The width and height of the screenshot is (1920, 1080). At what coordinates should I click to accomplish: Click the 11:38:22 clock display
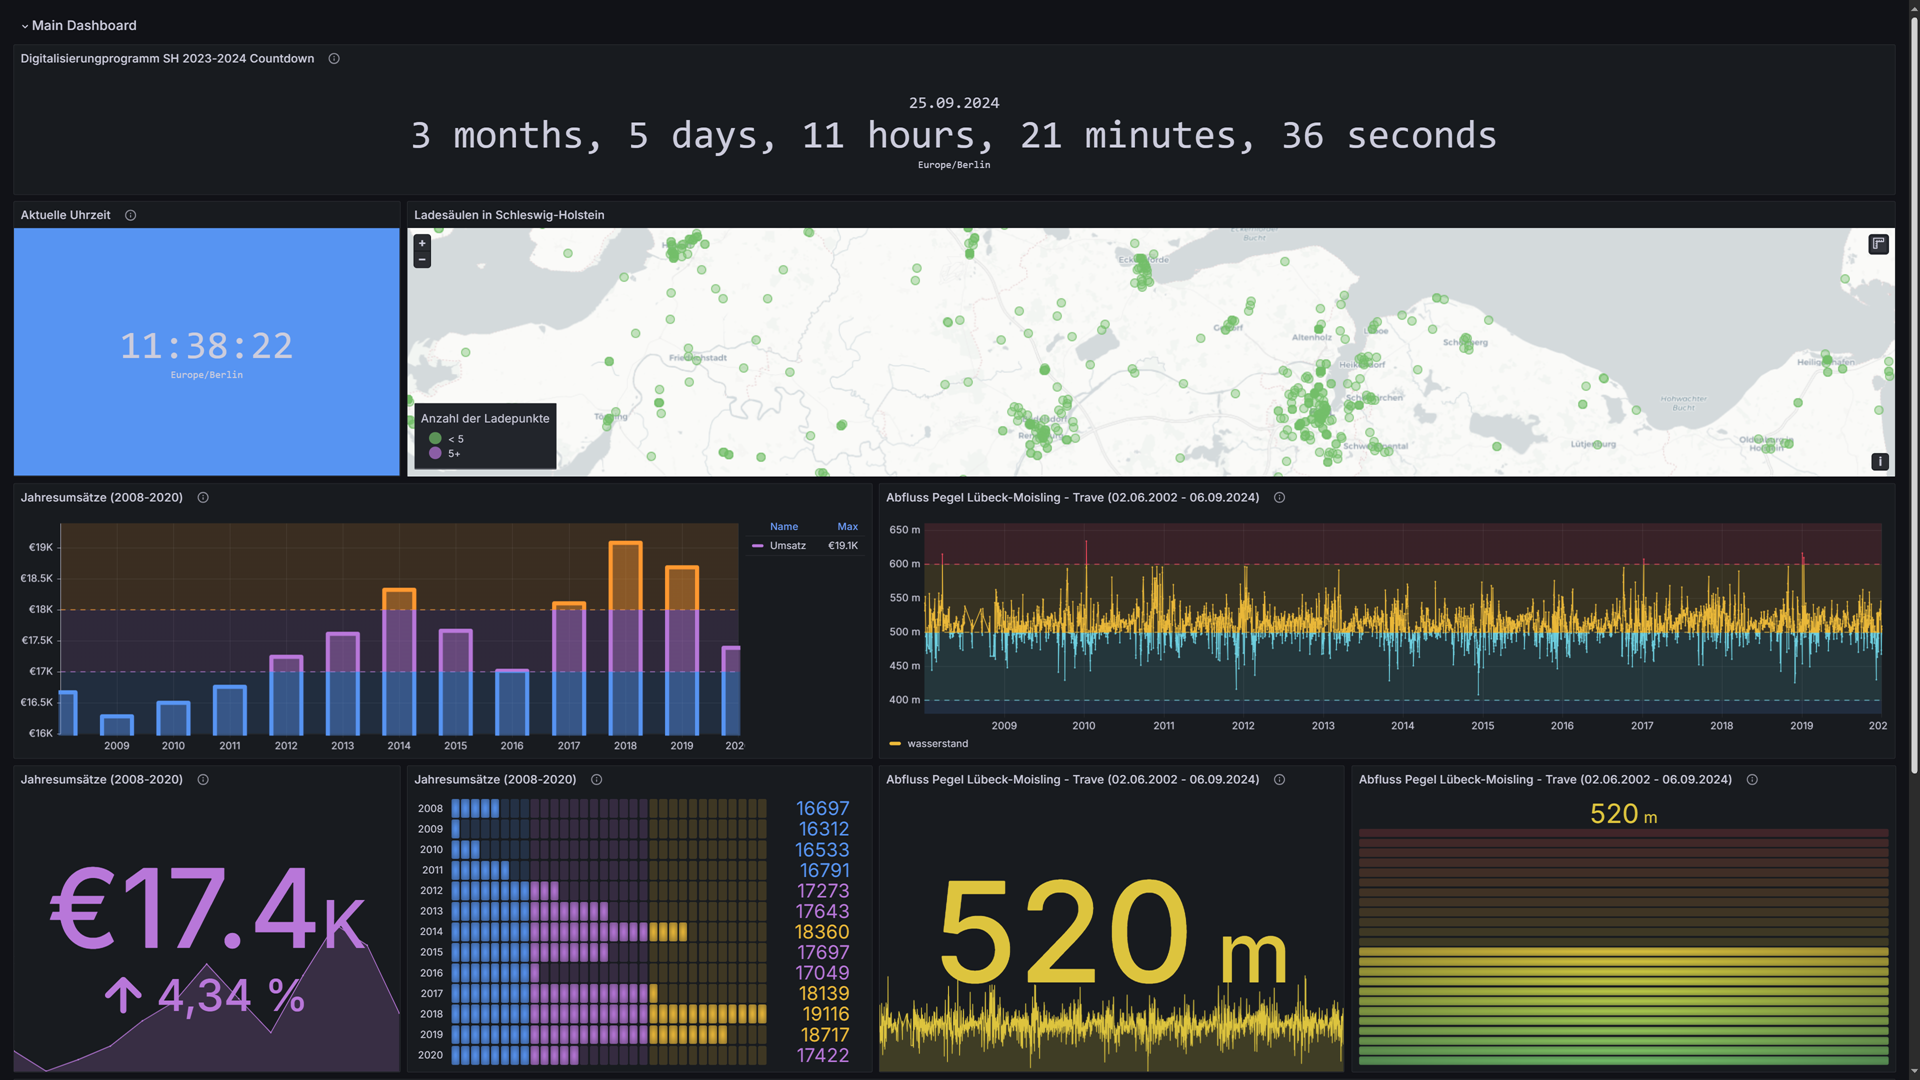coord(206,346)
